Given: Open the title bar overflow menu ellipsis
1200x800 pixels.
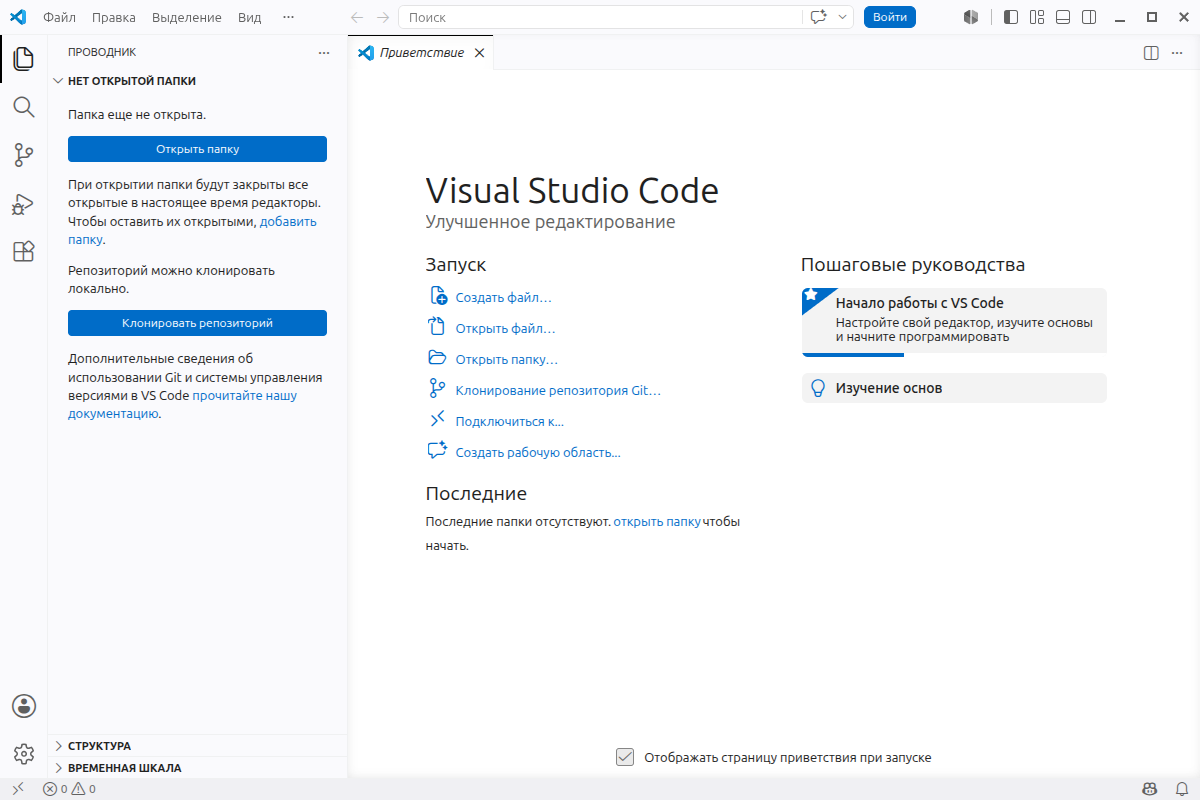Looking at the screenshot, I should [x=289, y=17].
